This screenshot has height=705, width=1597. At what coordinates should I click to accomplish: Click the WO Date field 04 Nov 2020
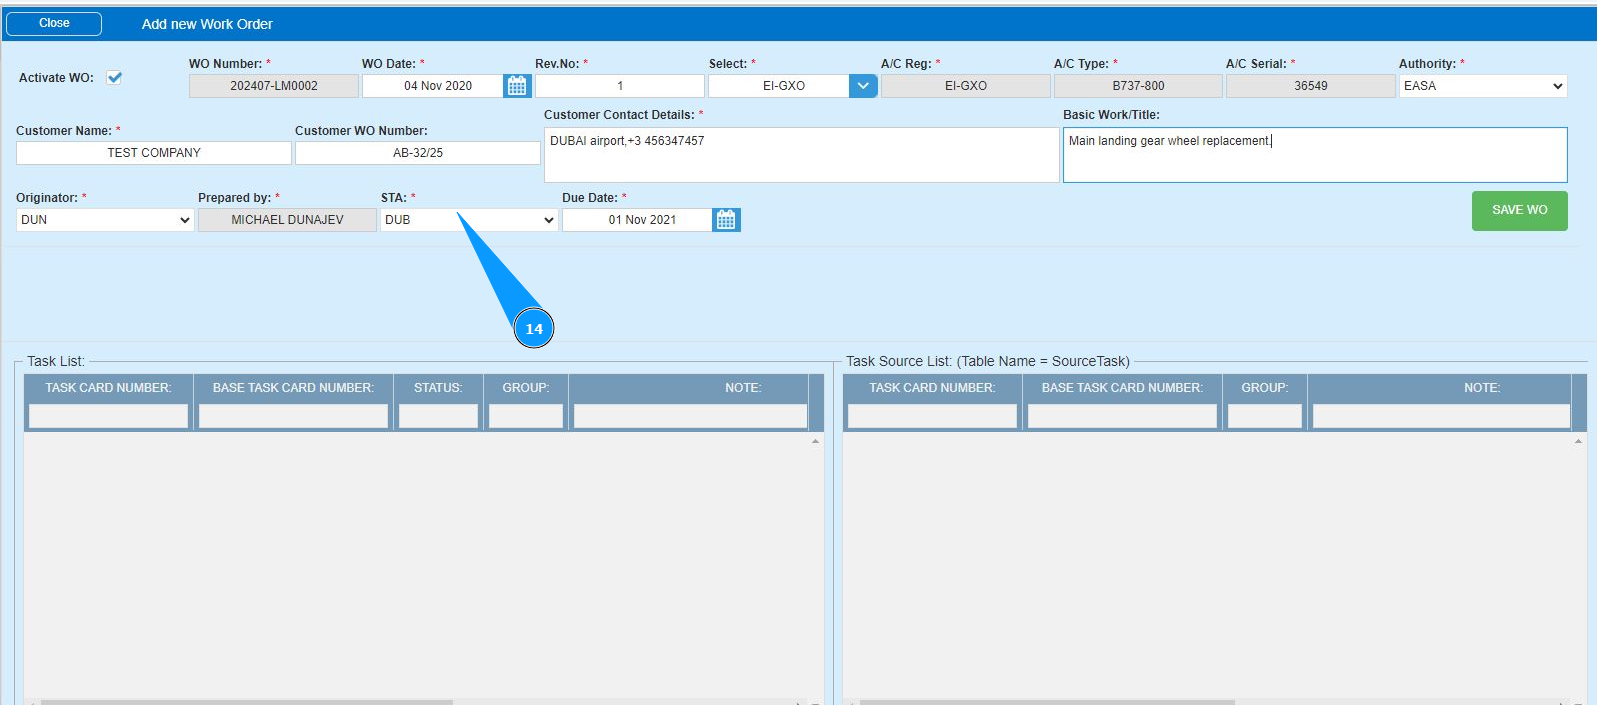tap(433, 86)
